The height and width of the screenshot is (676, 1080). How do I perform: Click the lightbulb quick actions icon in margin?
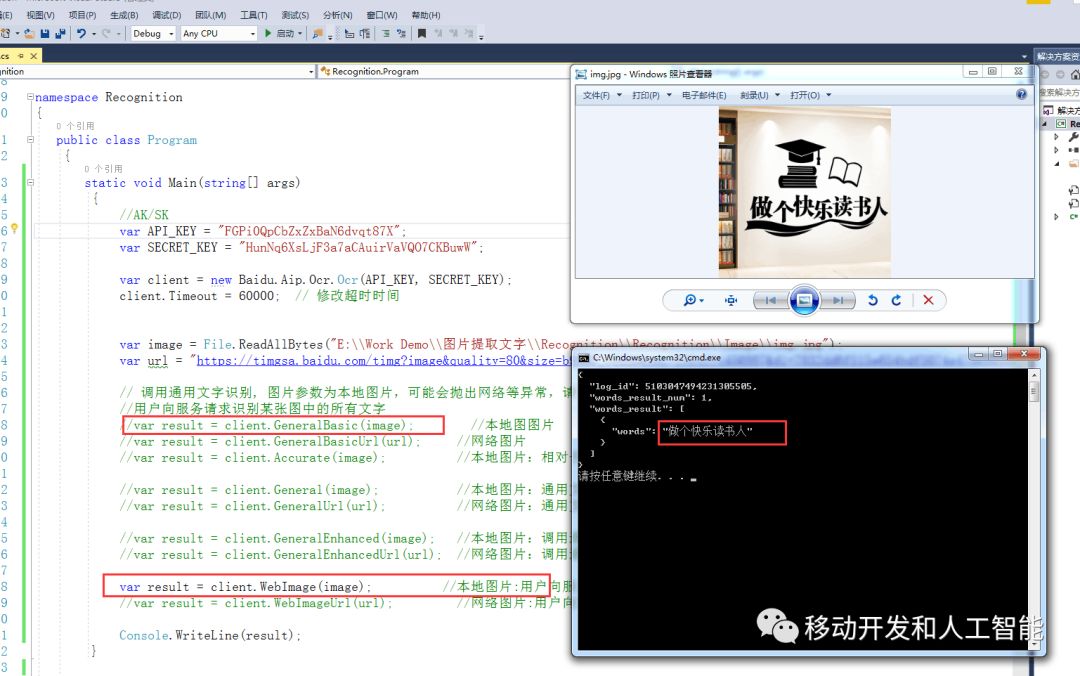click(14, 229)
